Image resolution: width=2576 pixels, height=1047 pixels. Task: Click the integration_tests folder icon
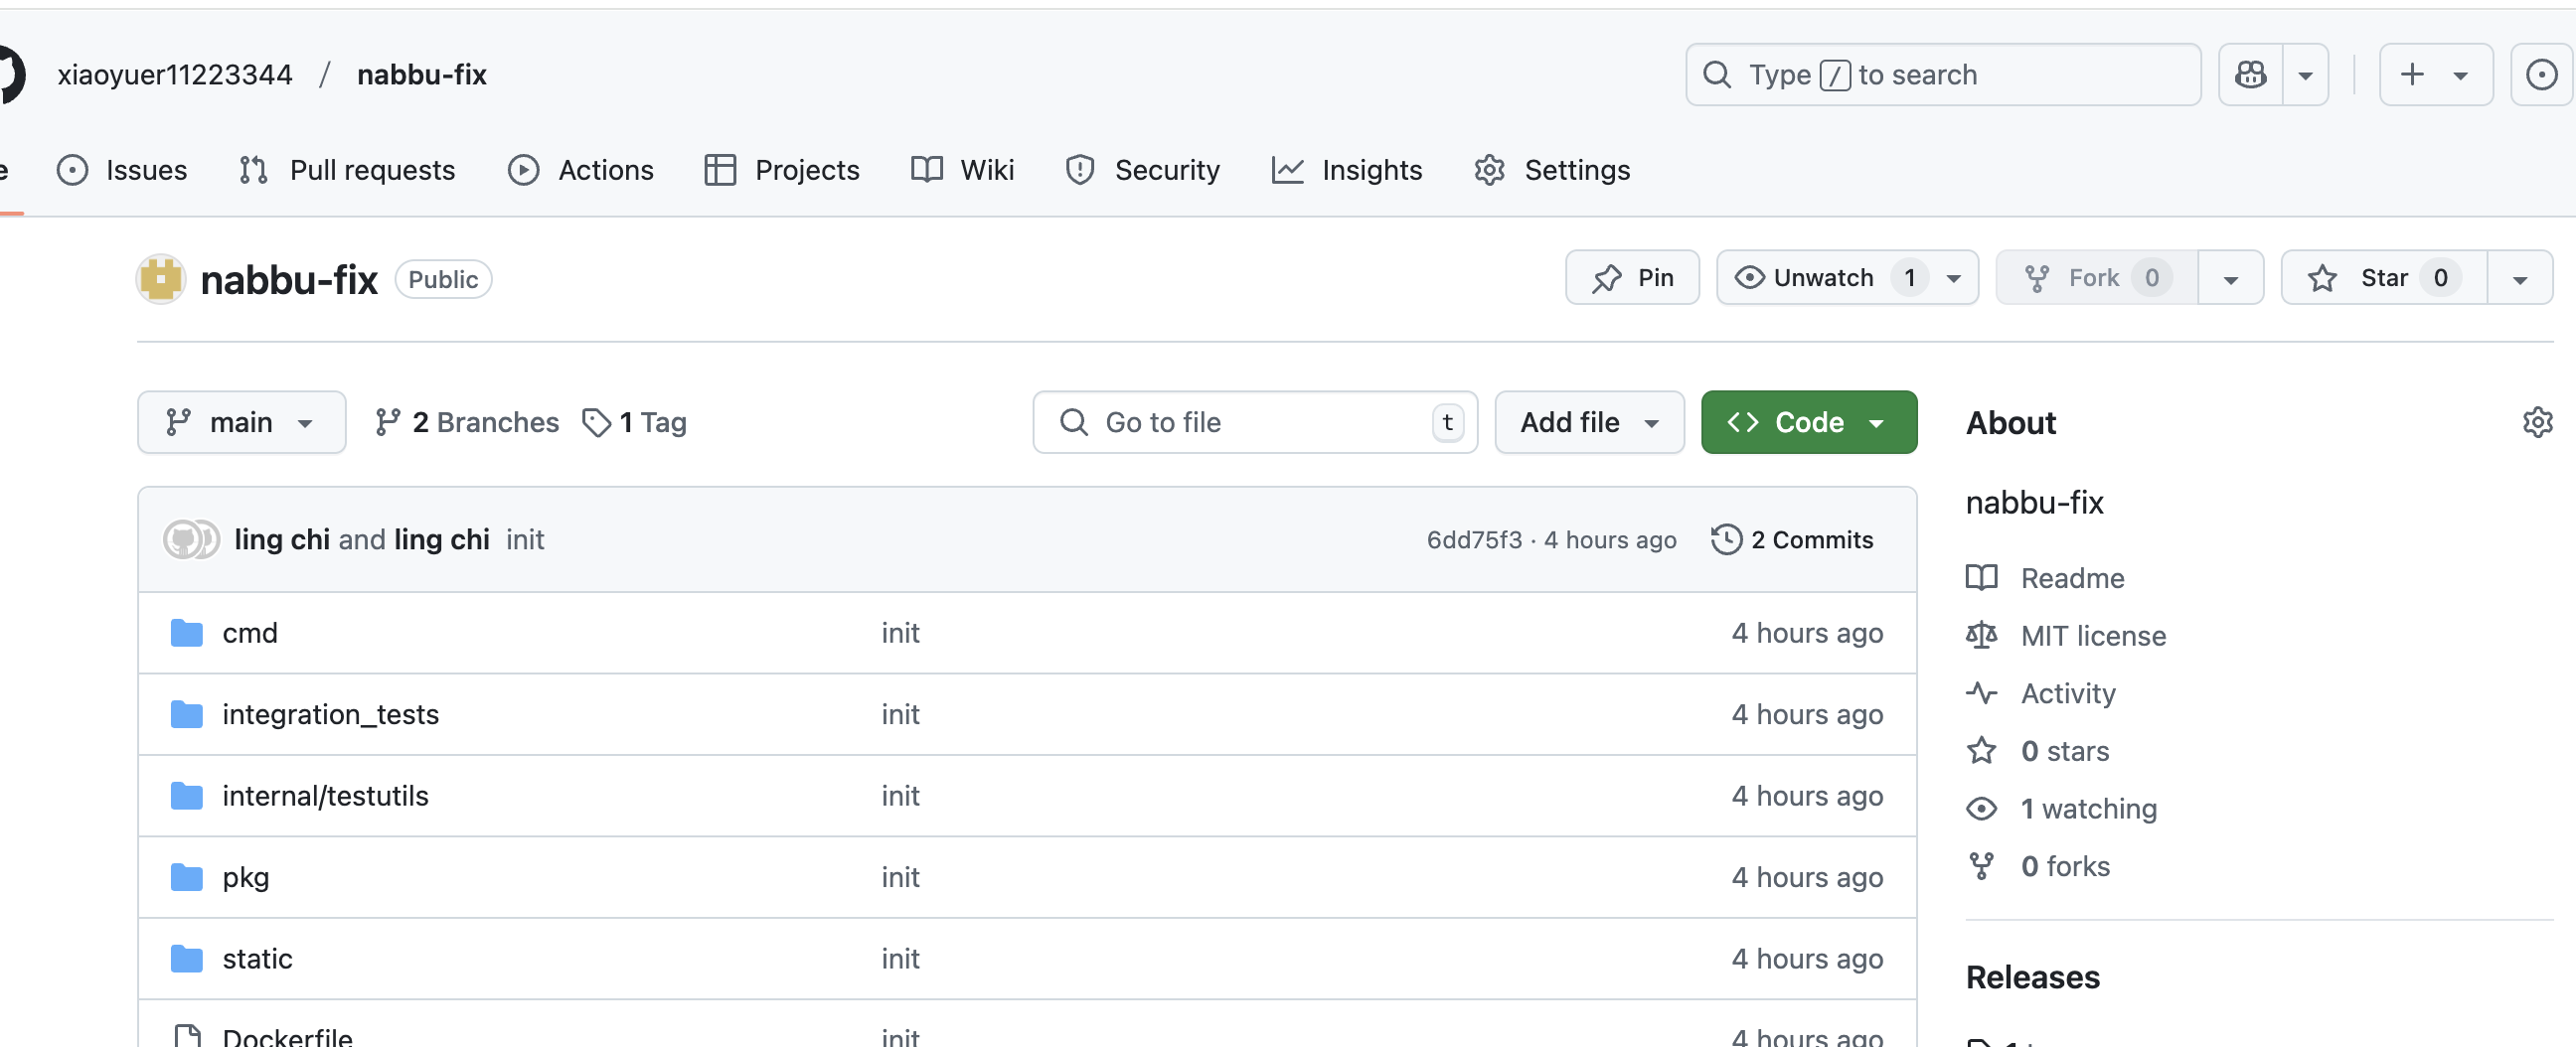coord(187,714)
